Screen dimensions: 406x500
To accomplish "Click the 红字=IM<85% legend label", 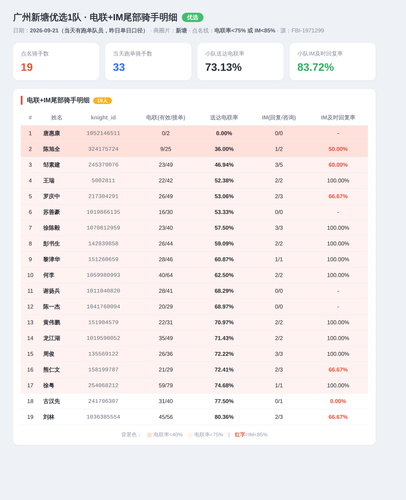I will [251, 435].
